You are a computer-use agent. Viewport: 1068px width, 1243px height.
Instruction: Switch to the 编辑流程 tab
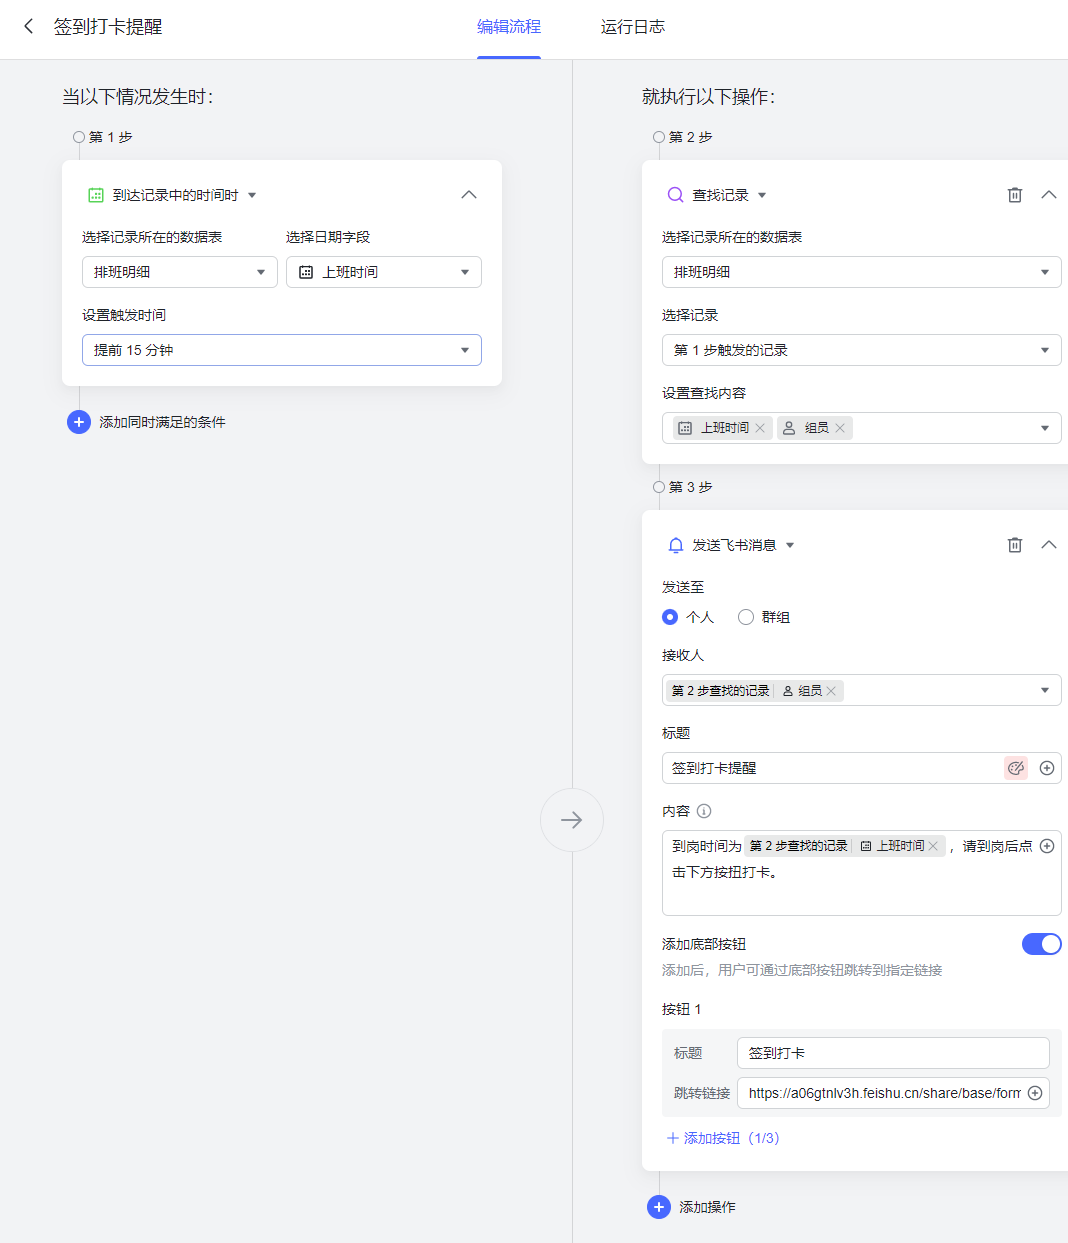[x=508, y=27]
